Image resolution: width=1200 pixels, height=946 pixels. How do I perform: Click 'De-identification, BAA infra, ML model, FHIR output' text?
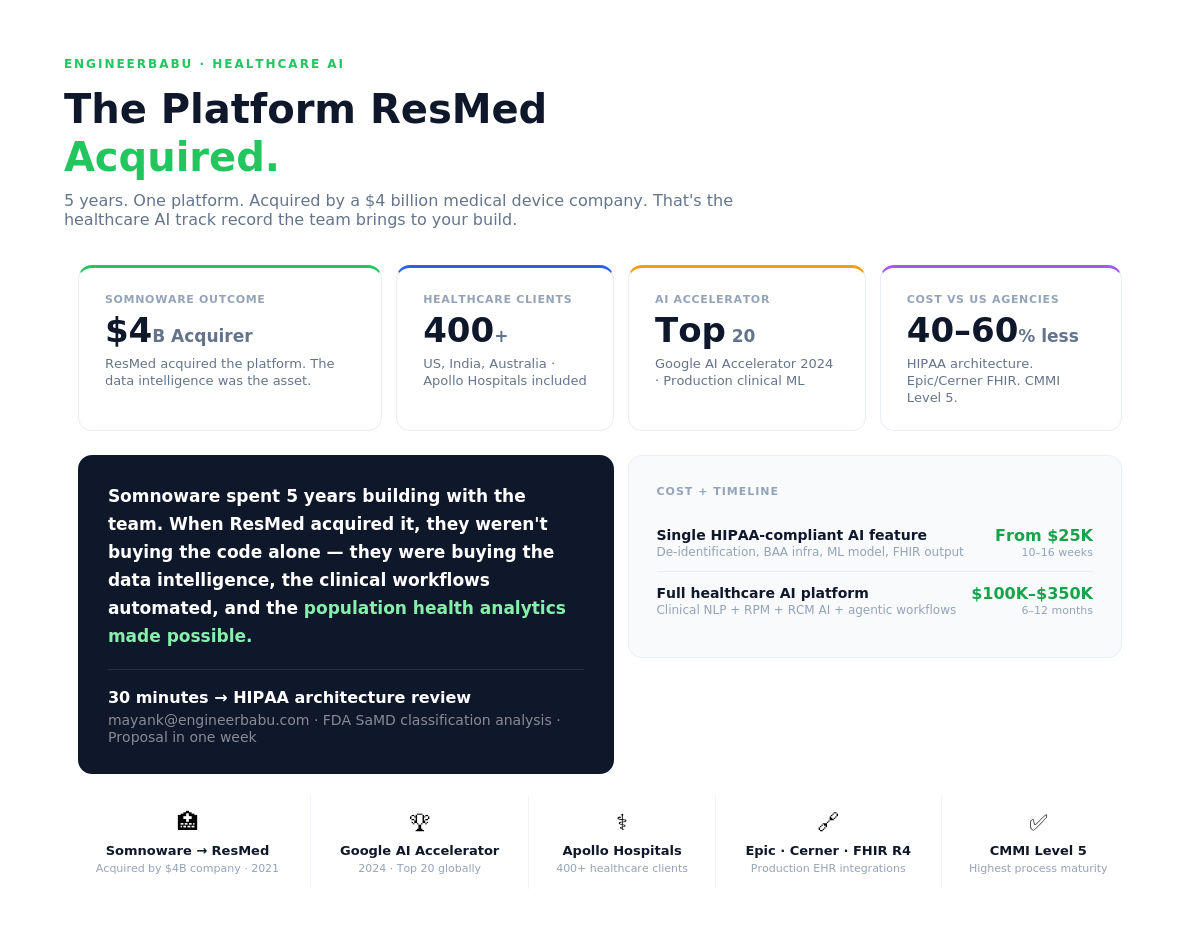pos(810,552)
